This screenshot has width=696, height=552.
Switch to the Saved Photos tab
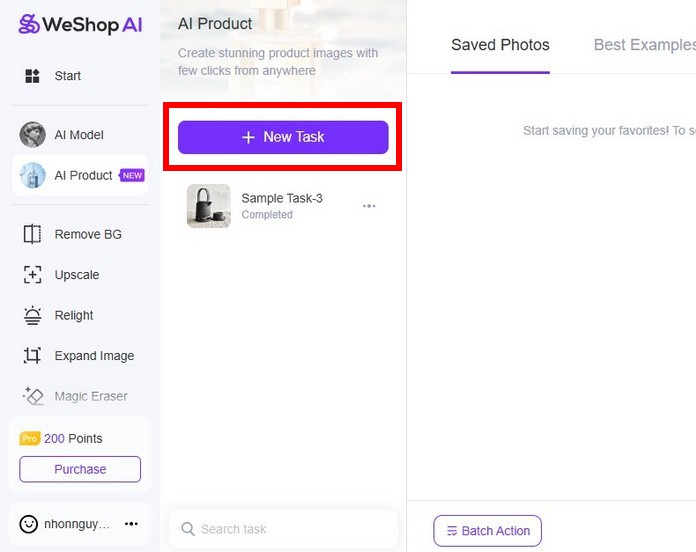coord(500,45)
